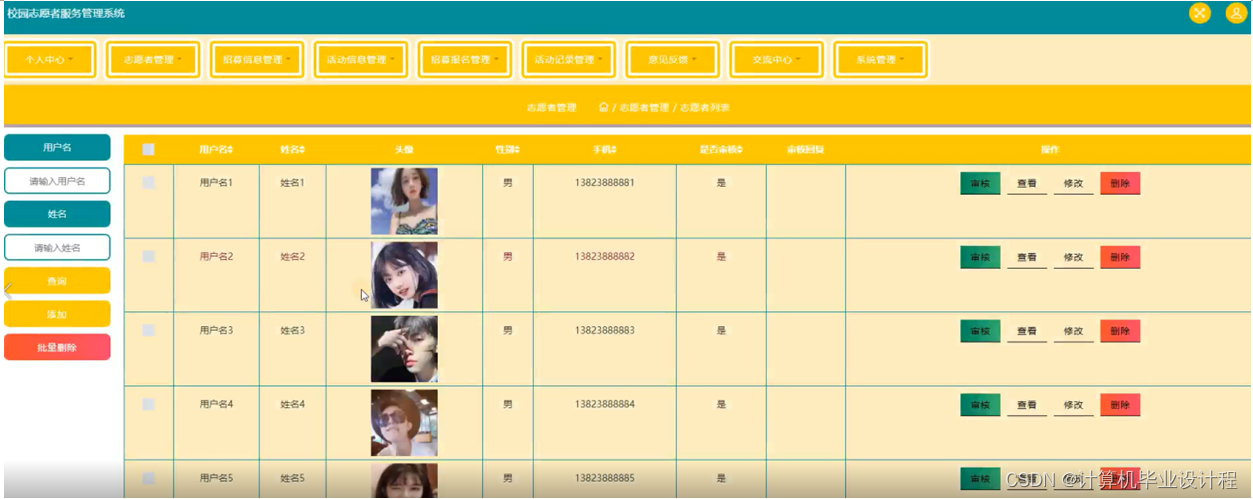Click 查看 for 用户名3 row
The image size is (1253, 499).
pyautogui.click(x=1027, y=331)
